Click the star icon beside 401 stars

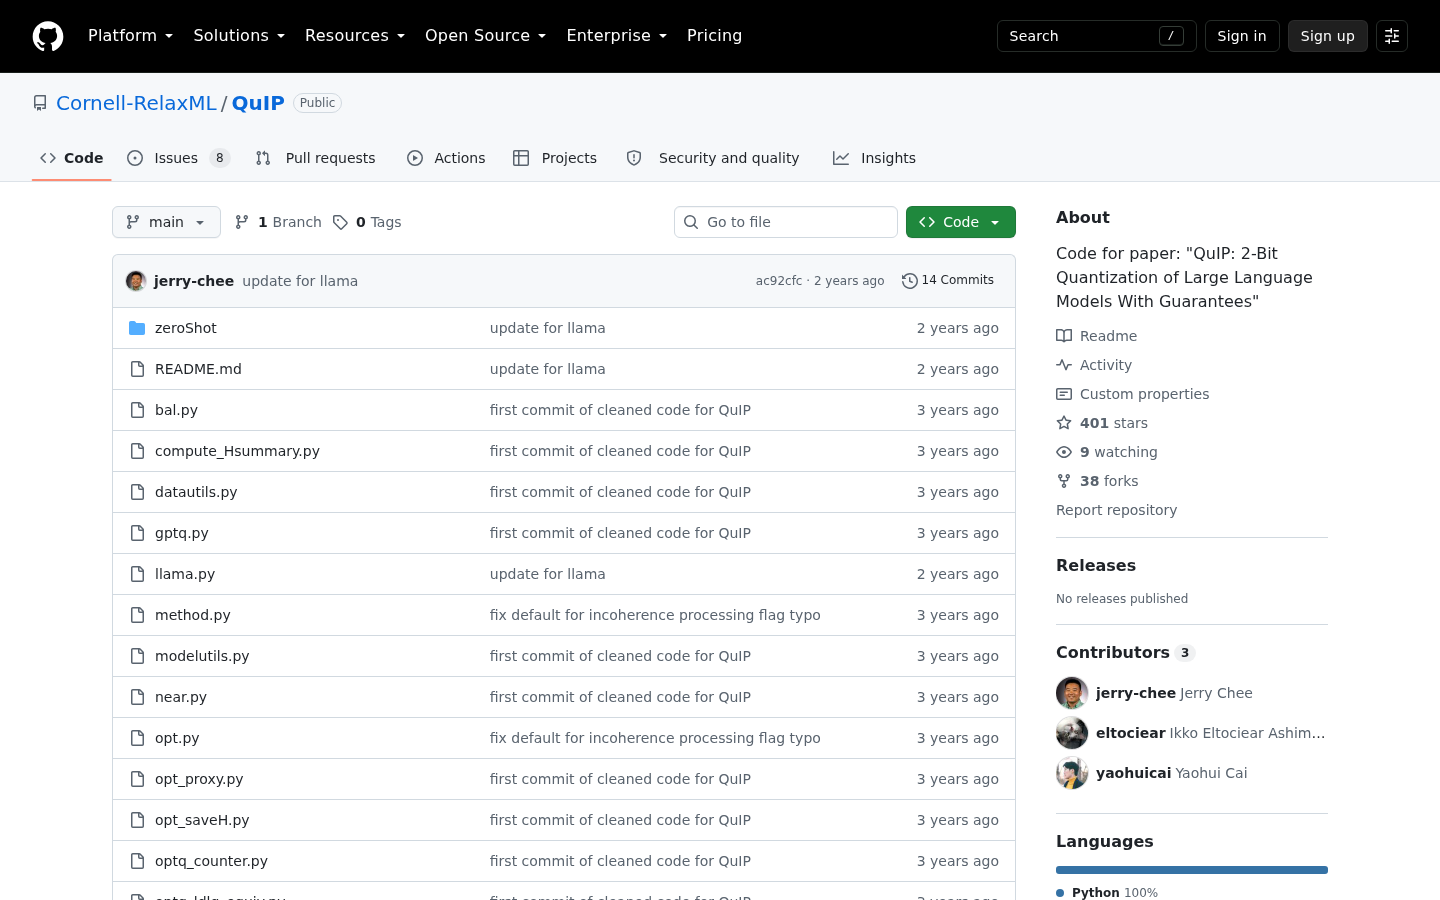tap(1064, 423)
